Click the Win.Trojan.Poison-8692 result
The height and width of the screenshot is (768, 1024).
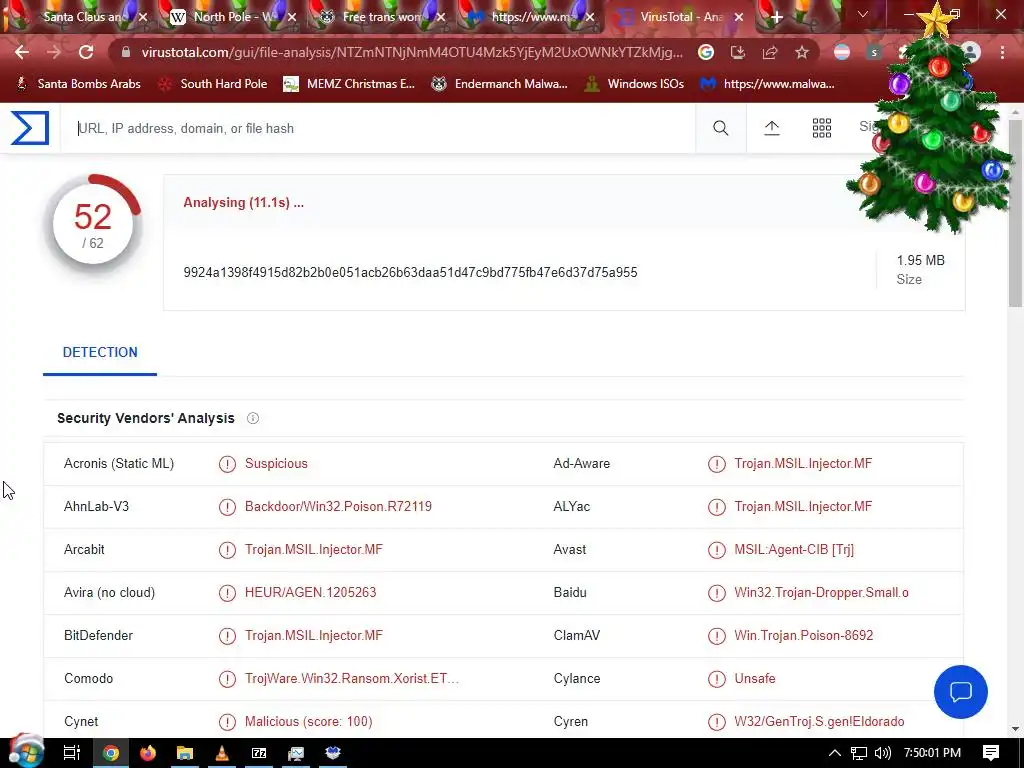pos(803,636)
